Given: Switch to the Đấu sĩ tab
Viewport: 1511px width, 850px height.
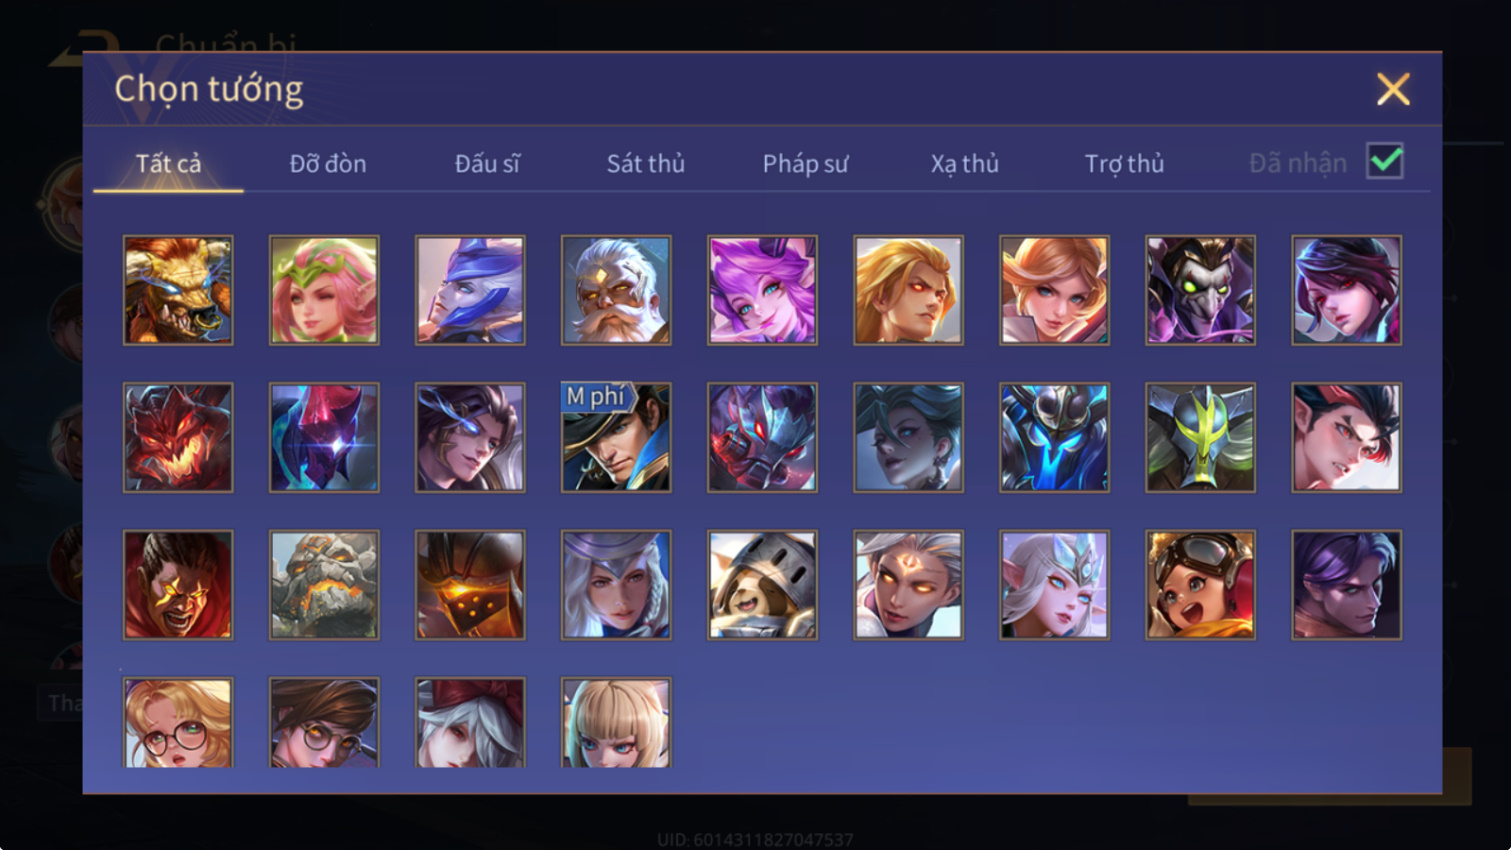Looking at the screenshot, I should 487,163.
